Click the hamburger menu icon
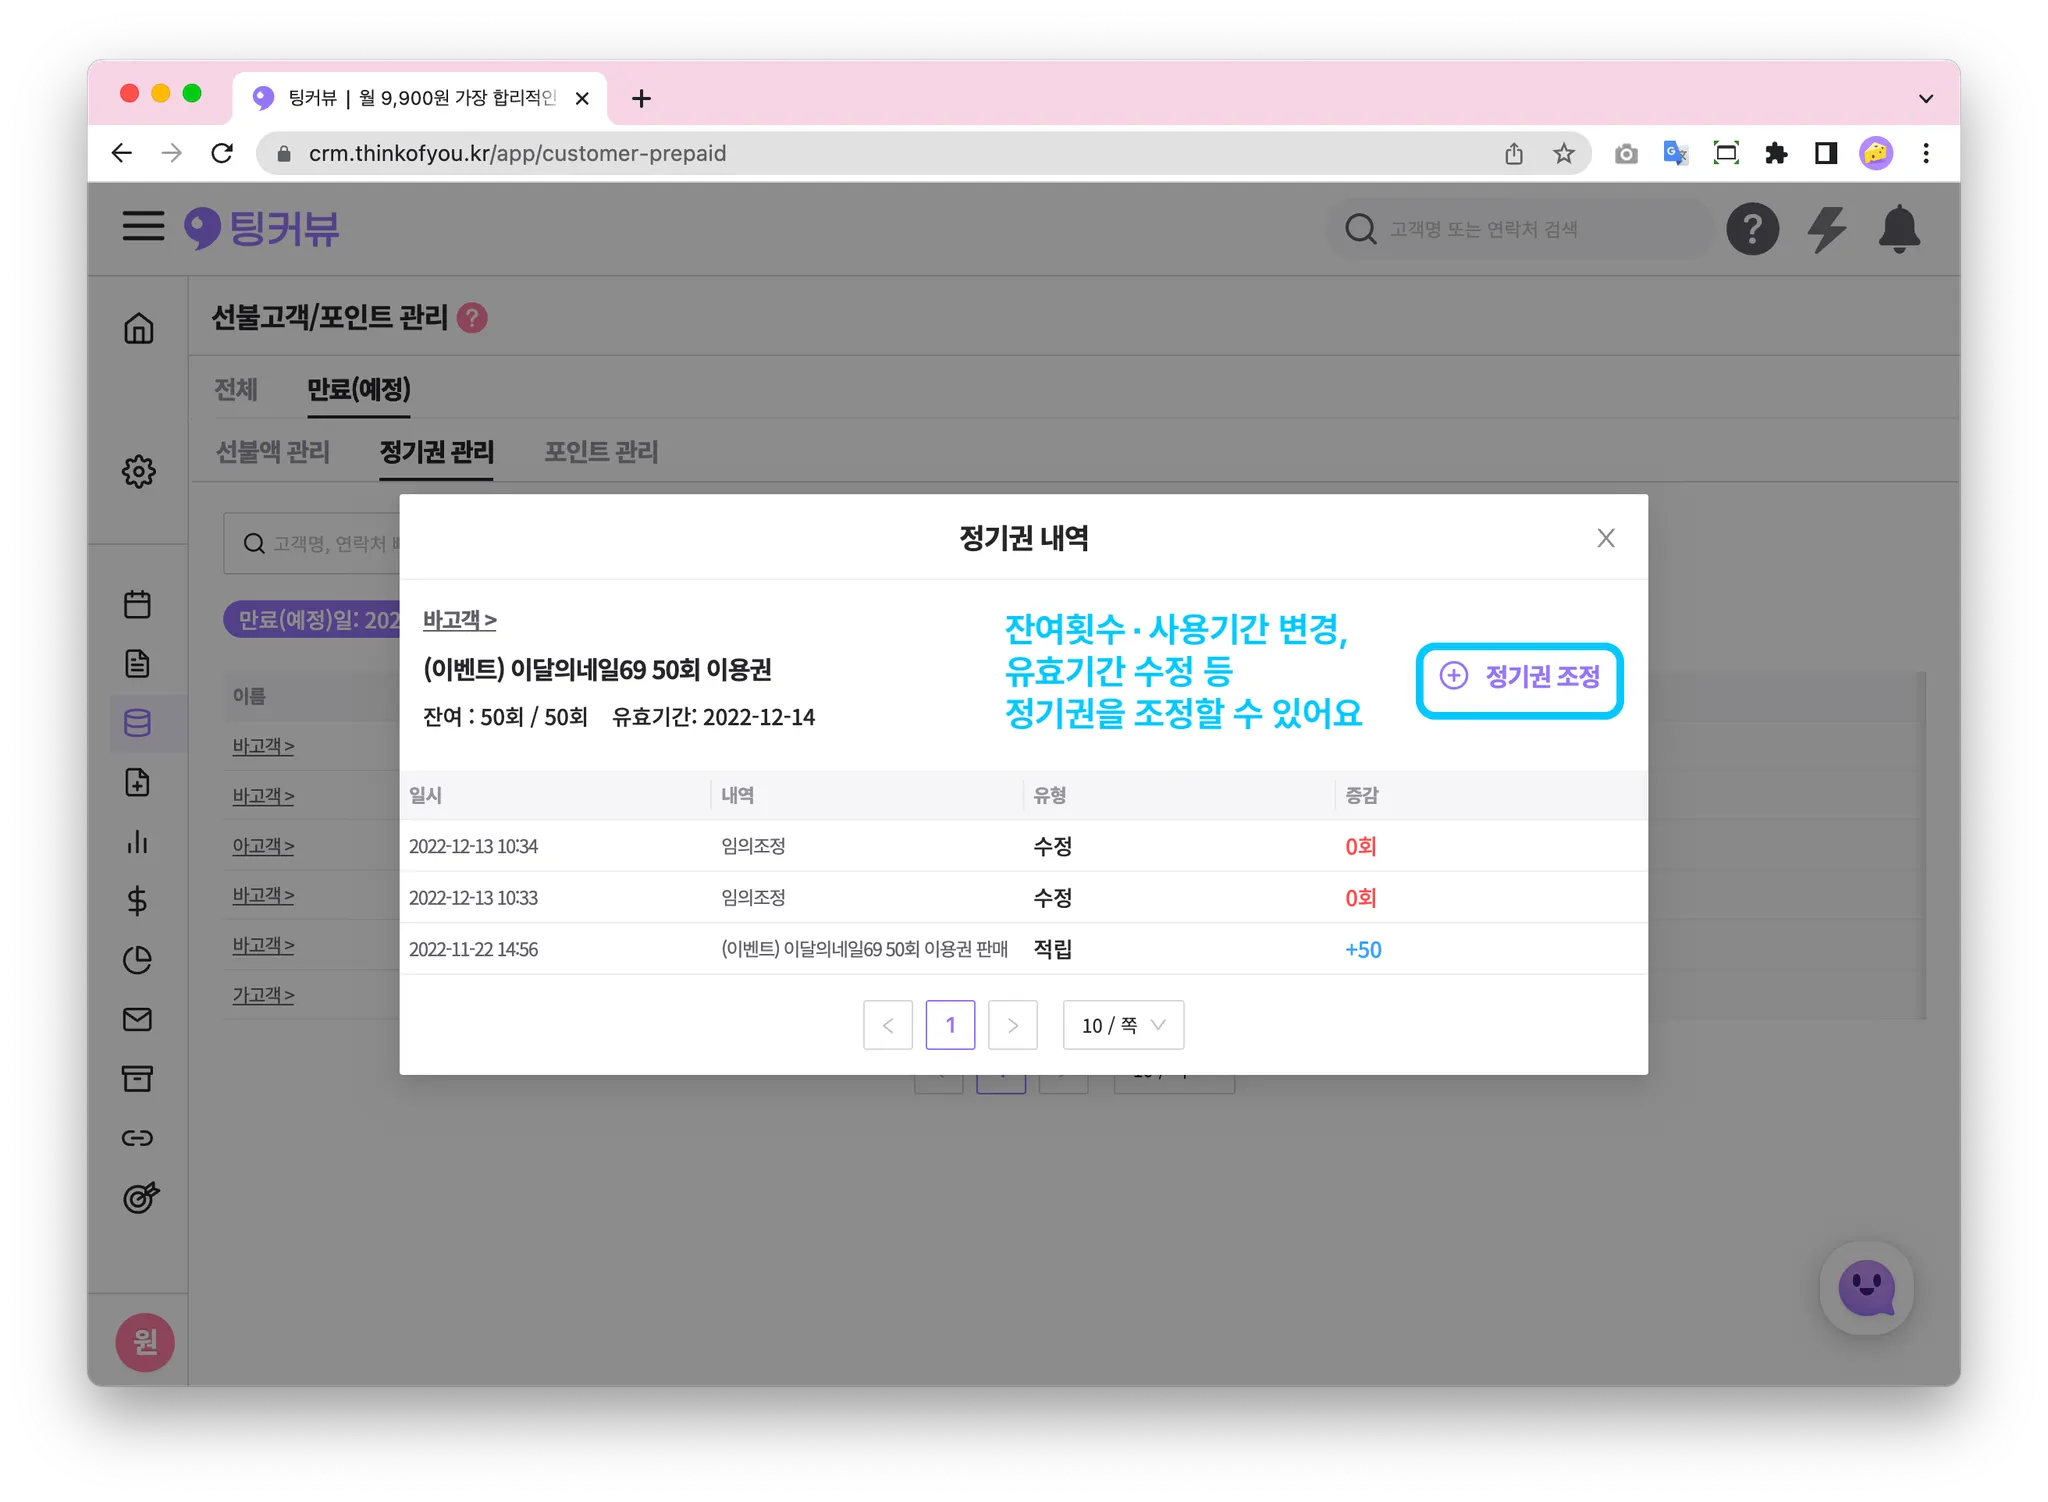 point(143,226)
